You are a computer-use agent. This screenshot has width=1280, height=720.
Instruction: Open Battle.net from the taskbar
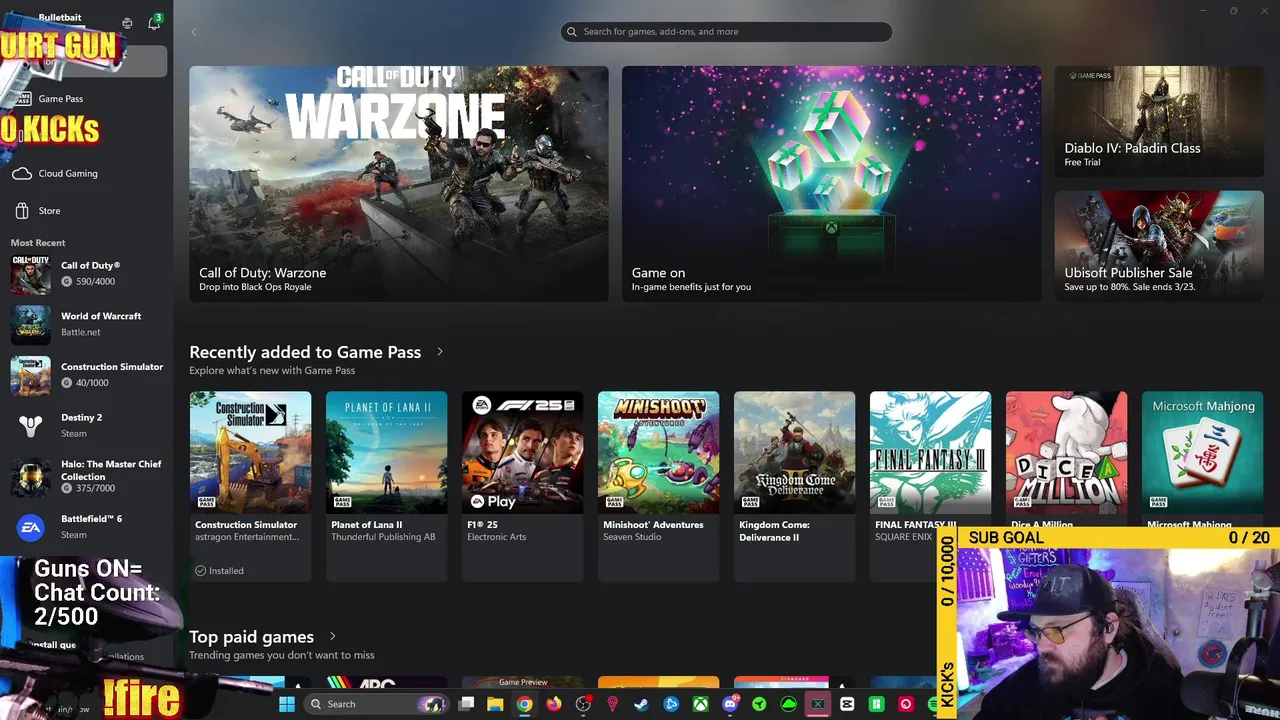coord(671,704)
